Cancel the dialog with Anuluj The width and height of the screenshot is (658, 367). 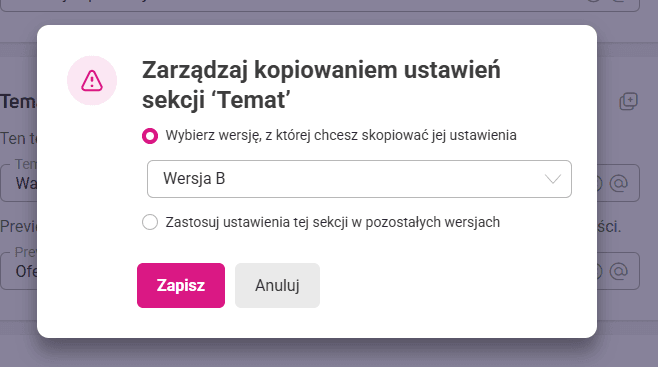point(277,285)
